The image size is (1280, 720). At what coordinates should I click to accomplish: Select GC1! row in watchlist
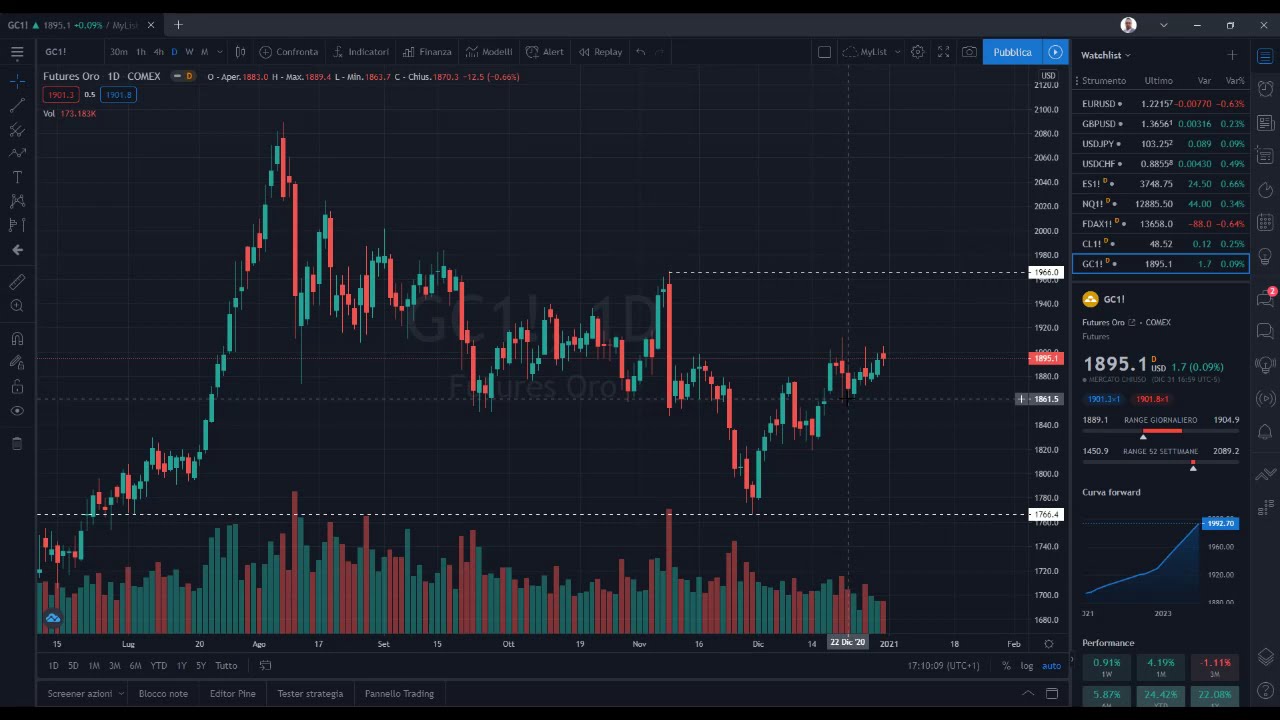[1160, 264]
